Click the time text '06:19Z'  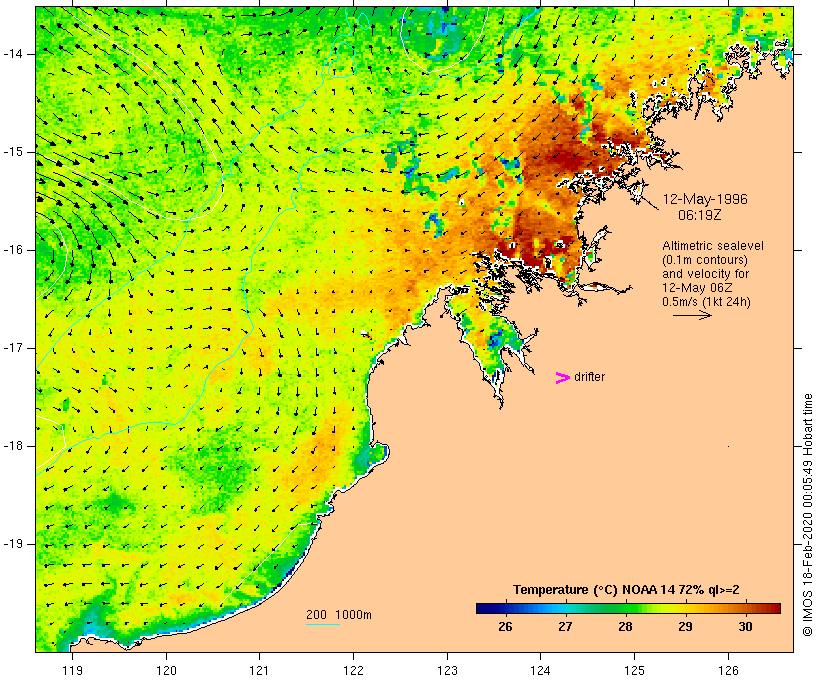point(700,215)
